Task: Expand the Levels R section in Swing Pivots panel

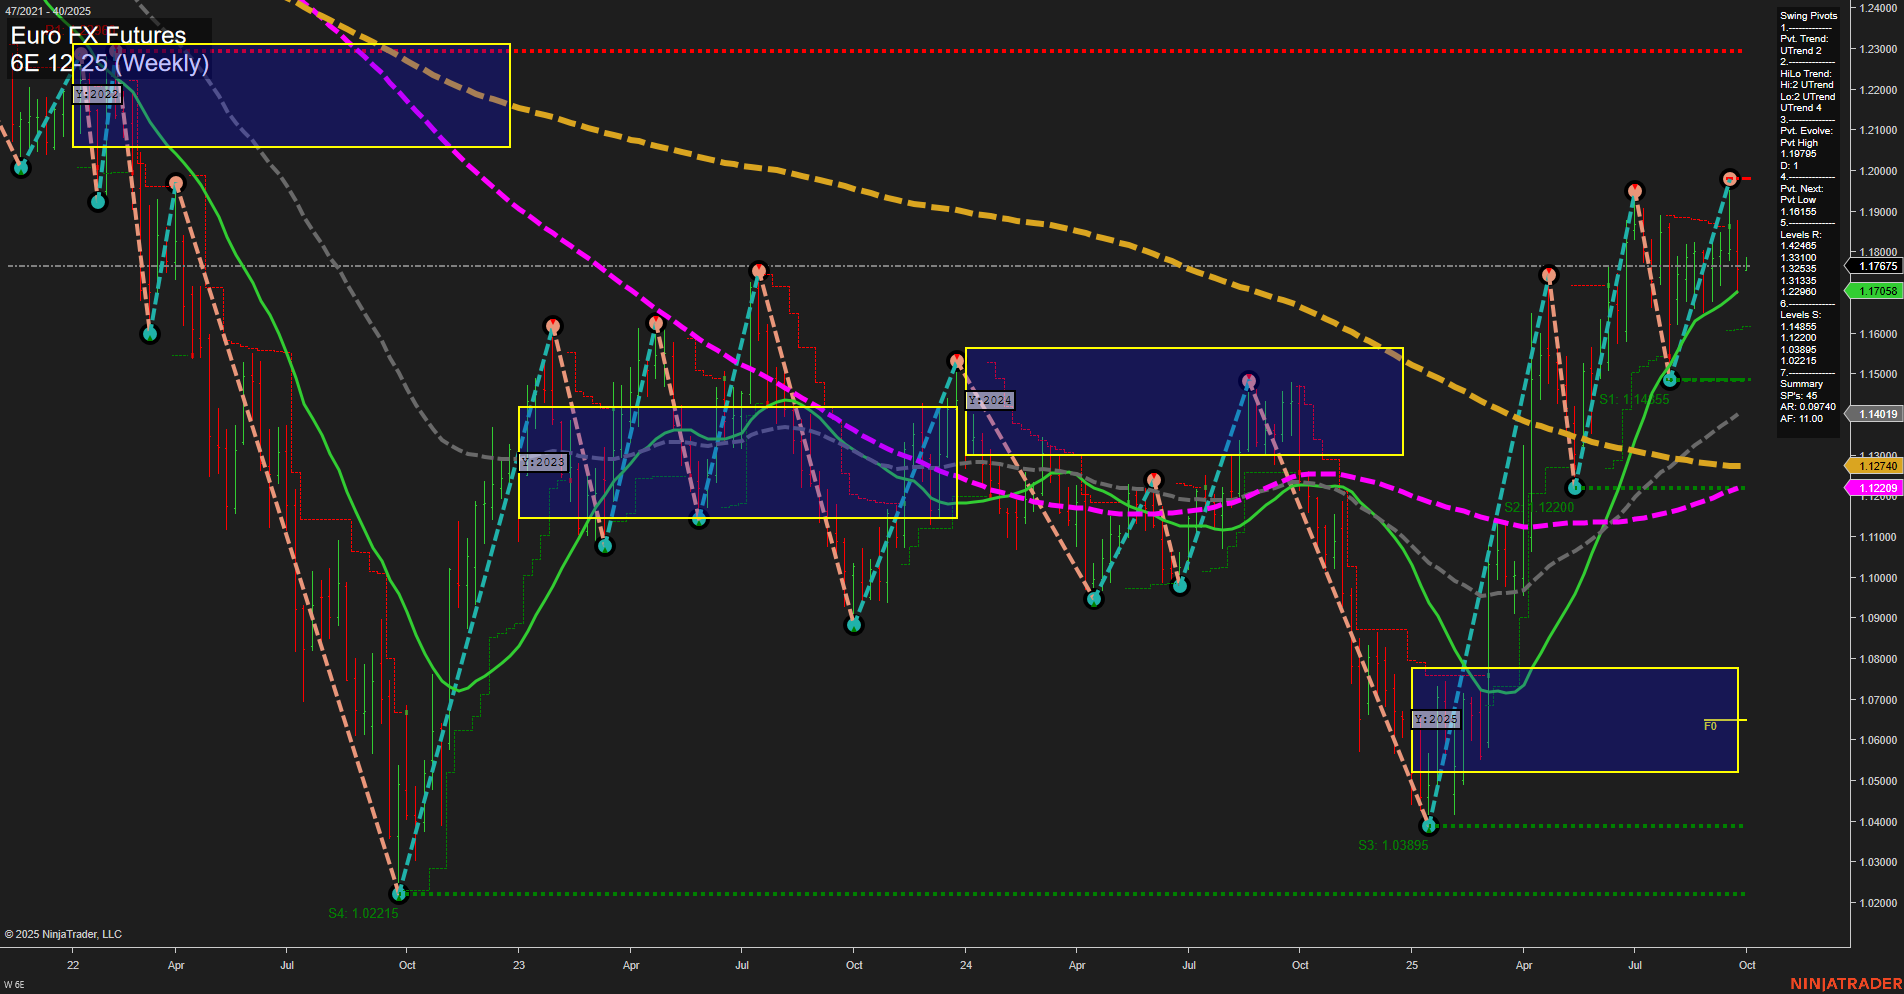Action: [x=1792, y=233]
